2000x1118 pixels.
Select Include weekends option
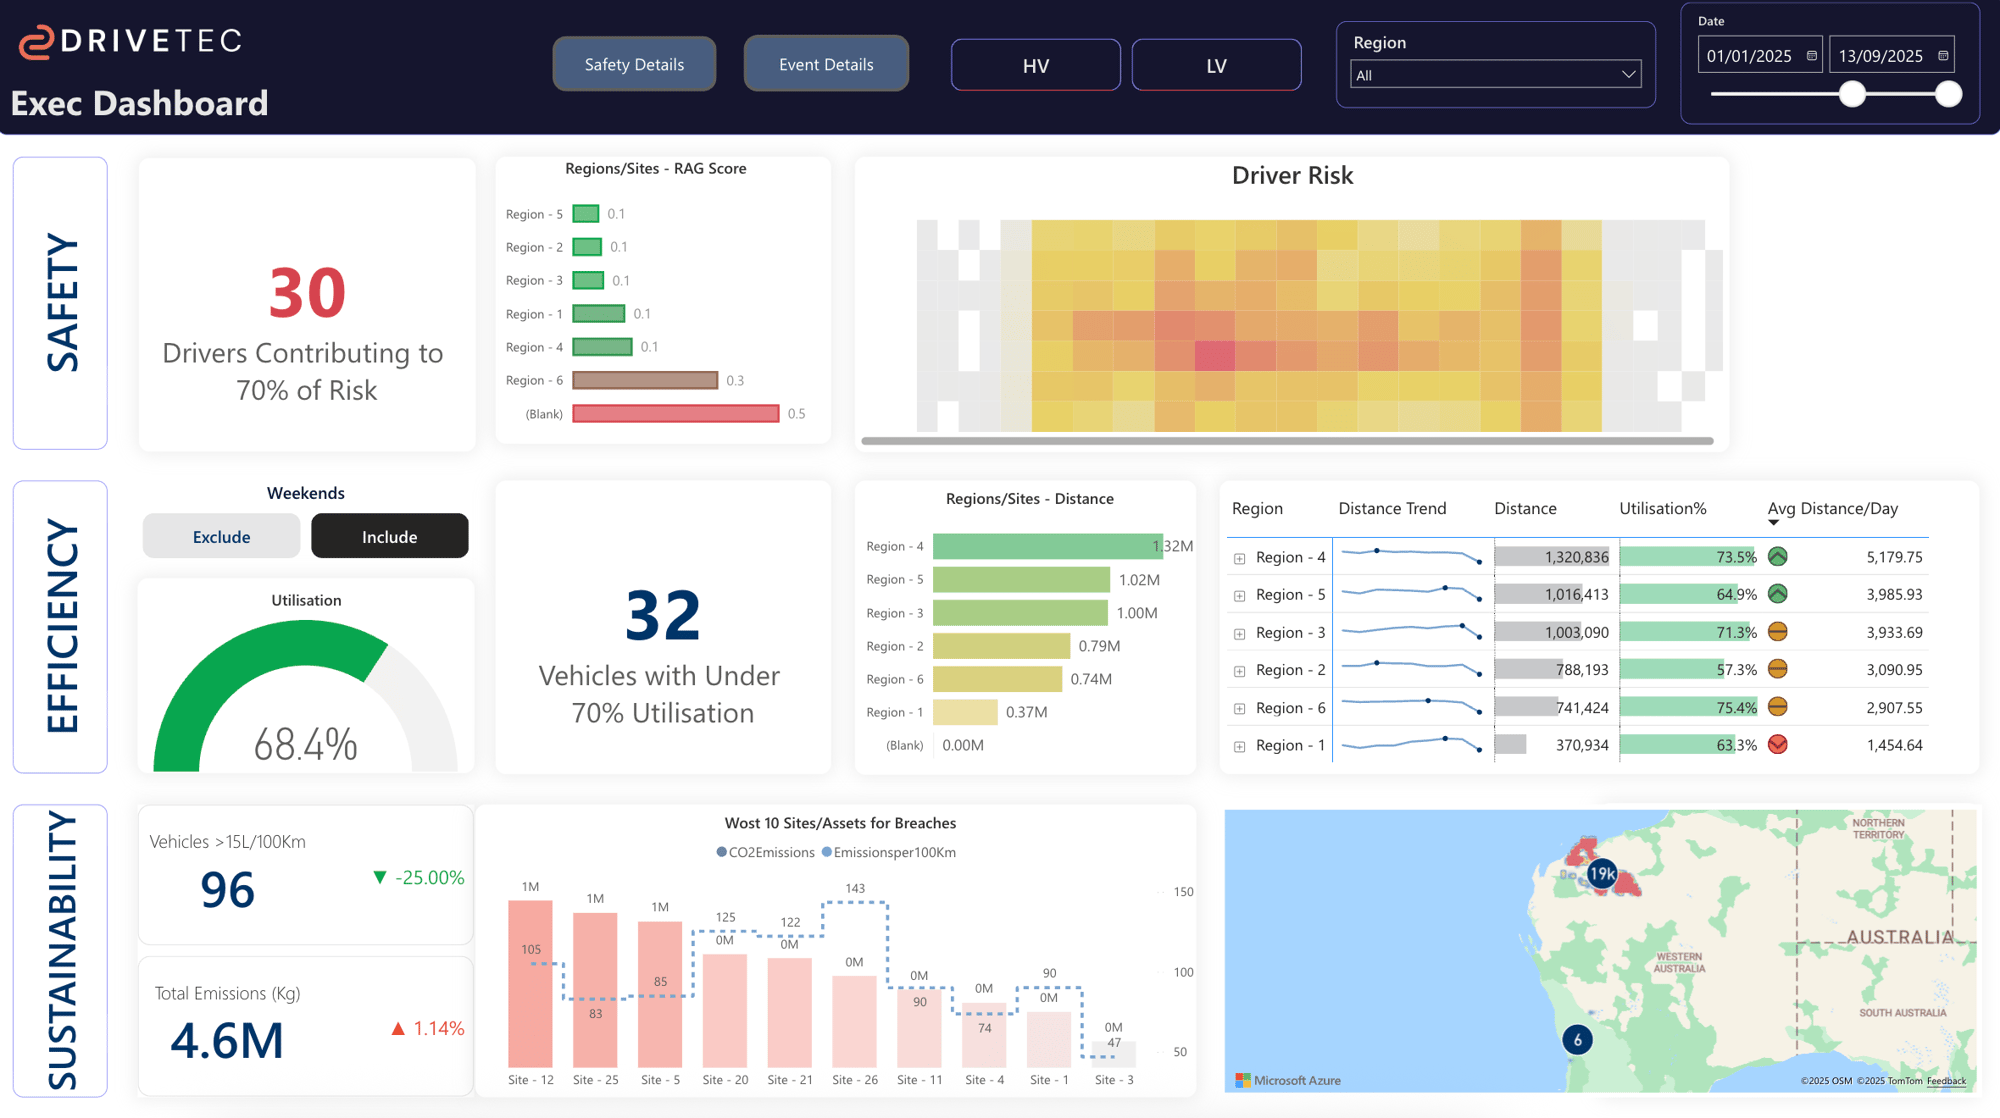[x=389, y=537]
